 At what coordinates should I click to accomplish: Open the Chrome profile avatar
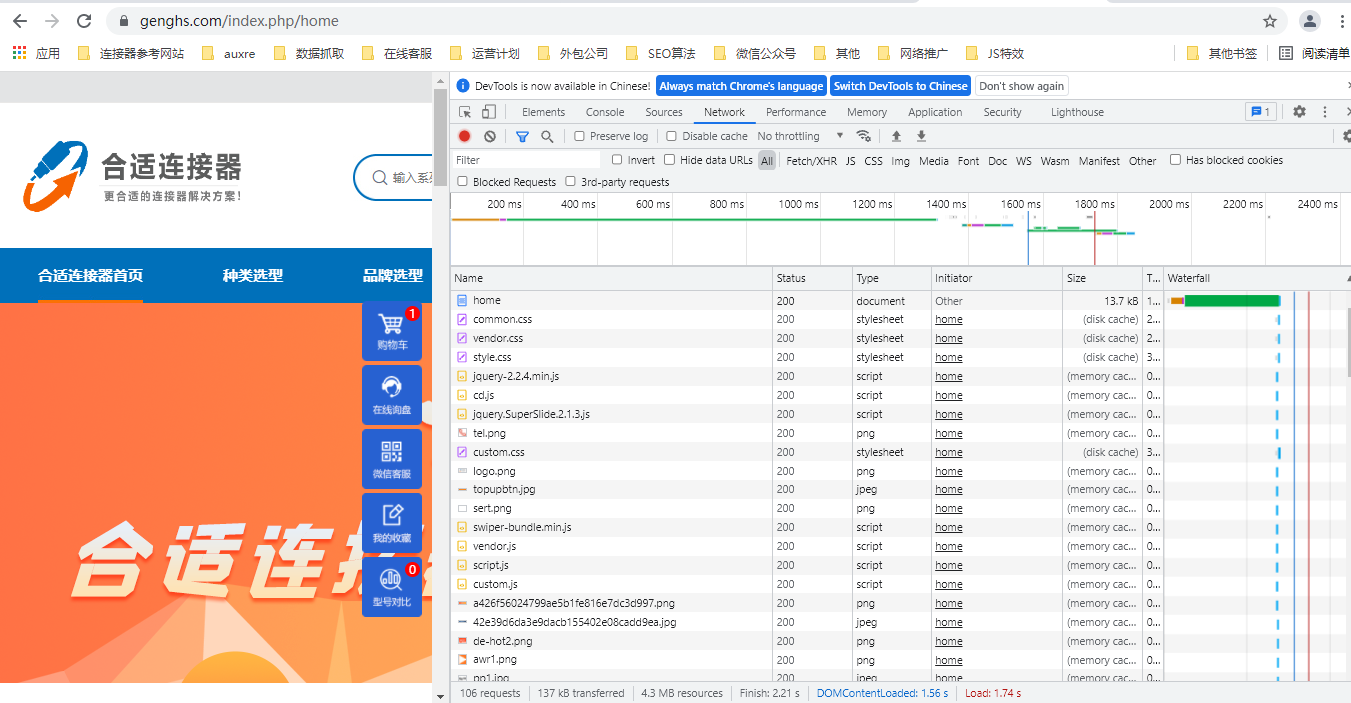(1309, 21)
